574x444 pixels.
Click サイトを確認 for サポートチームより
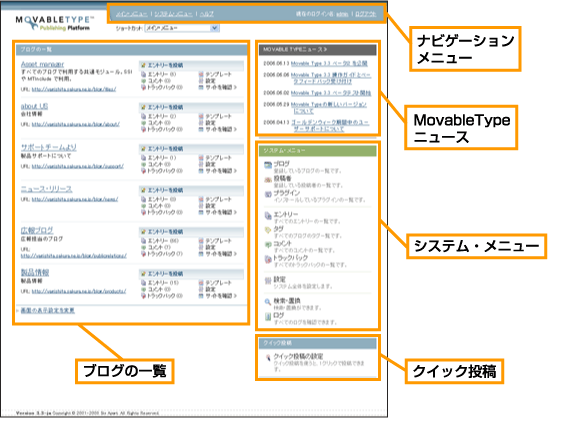coord(221,171)
